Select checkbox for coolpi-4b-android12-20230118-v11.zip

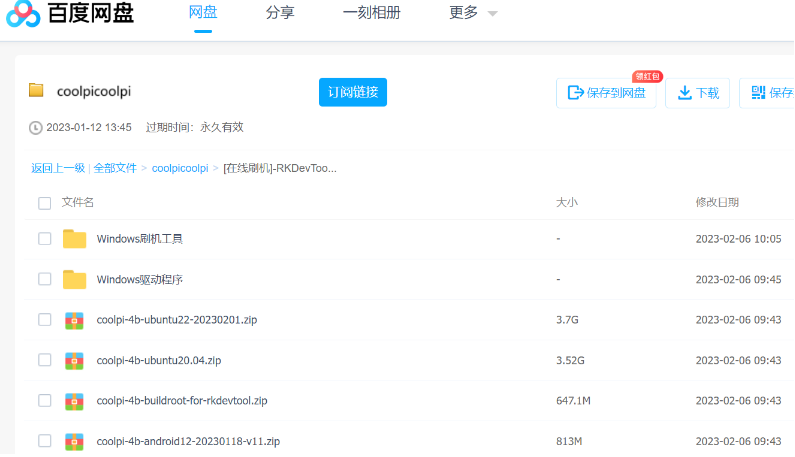coord(45,441)
